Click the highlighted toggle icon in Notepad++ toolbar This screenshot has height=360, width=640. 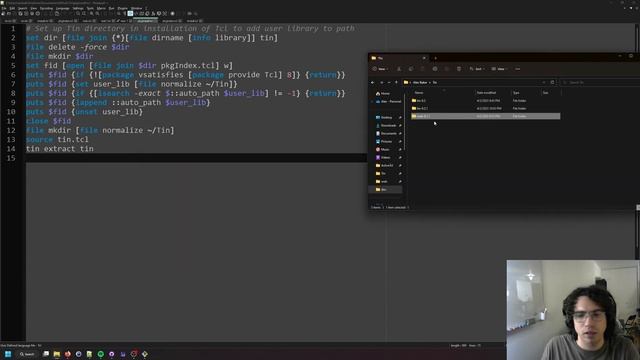coord(130,13)
